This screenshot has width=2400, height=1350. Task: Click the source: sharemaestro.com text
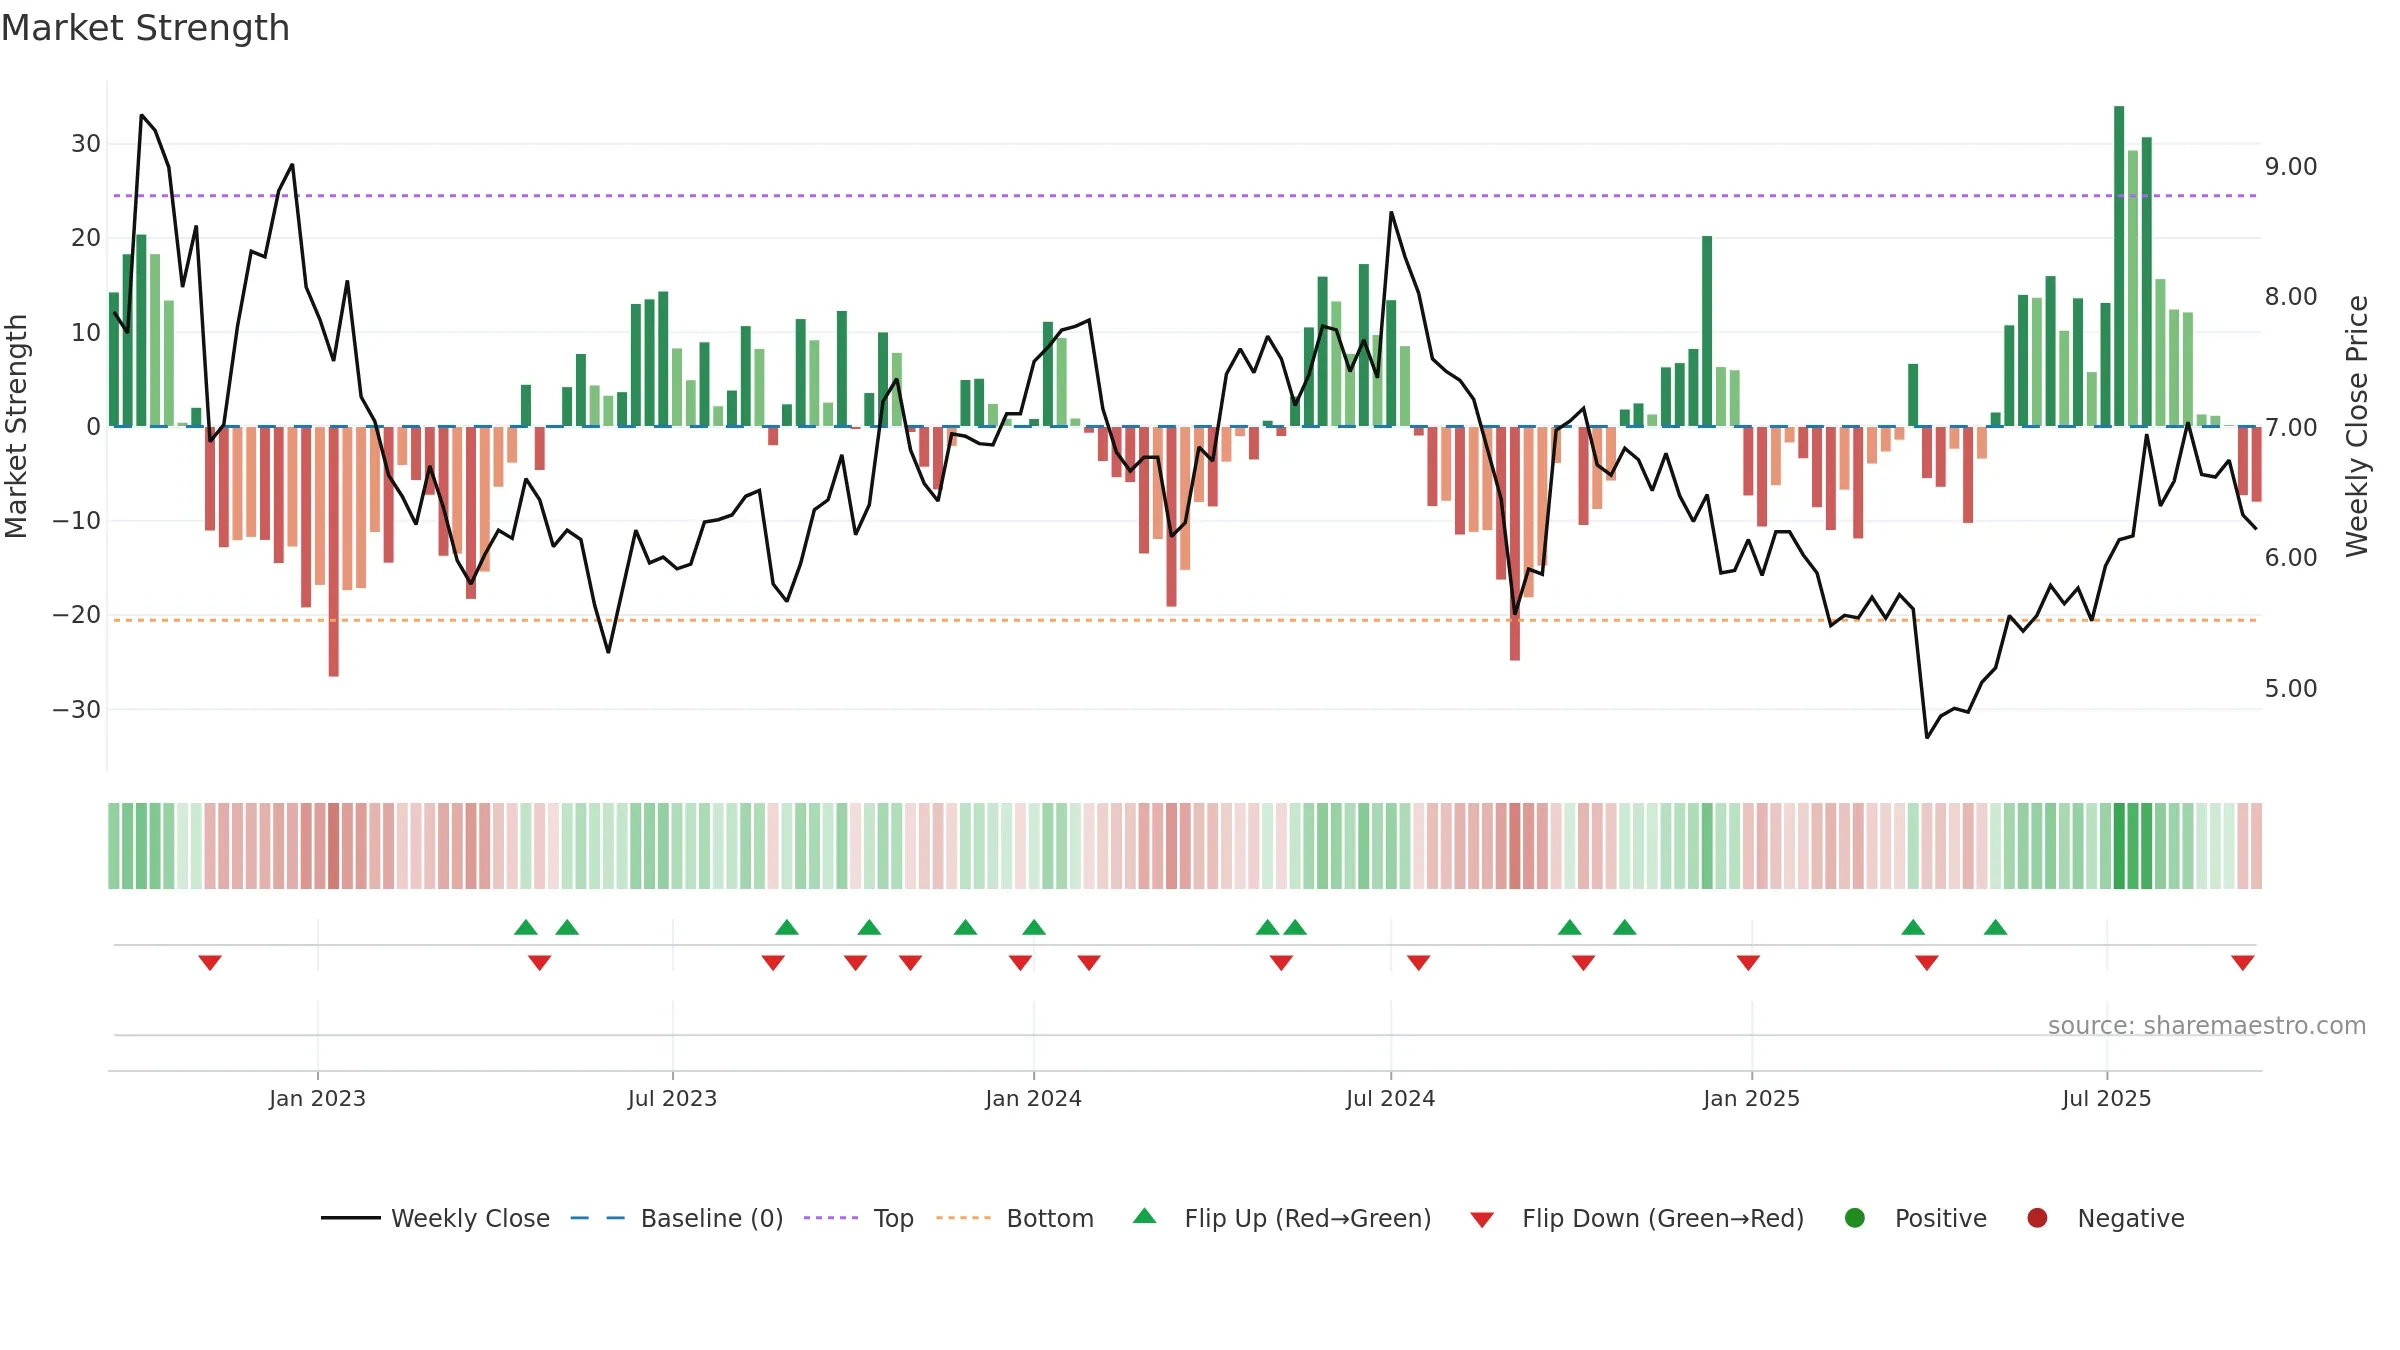coord(2207,1025)
